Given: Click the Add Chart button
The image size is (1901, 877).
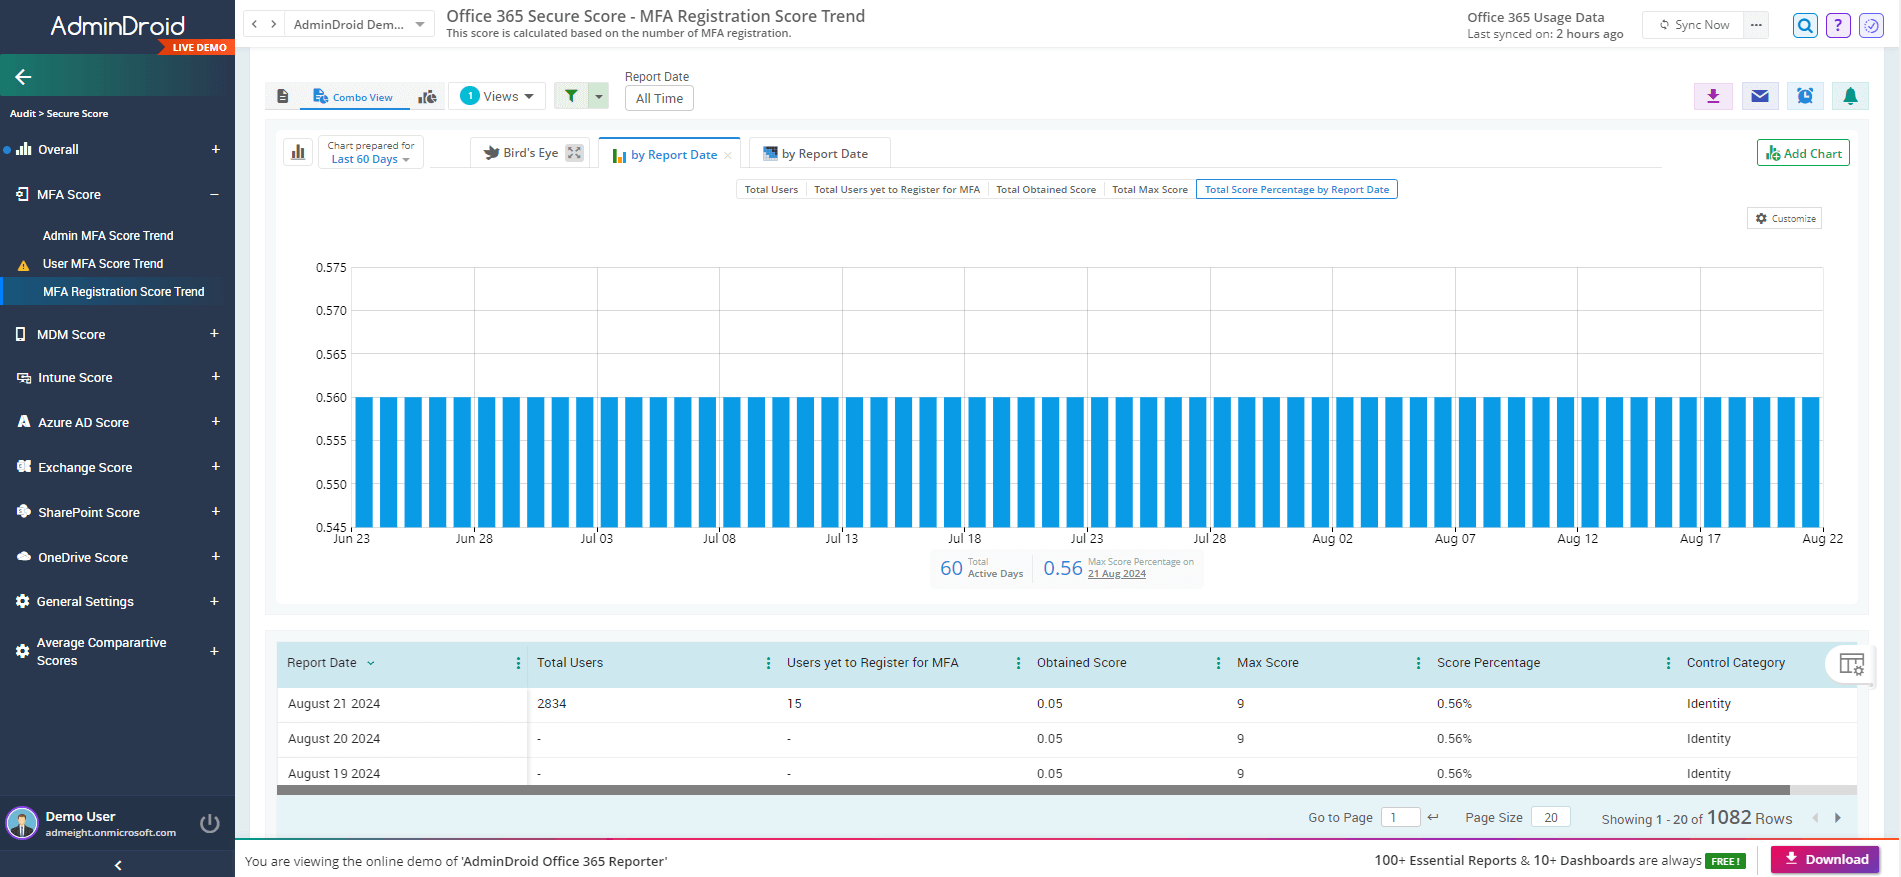Looking at the screenshot, I should [1803, 153].
